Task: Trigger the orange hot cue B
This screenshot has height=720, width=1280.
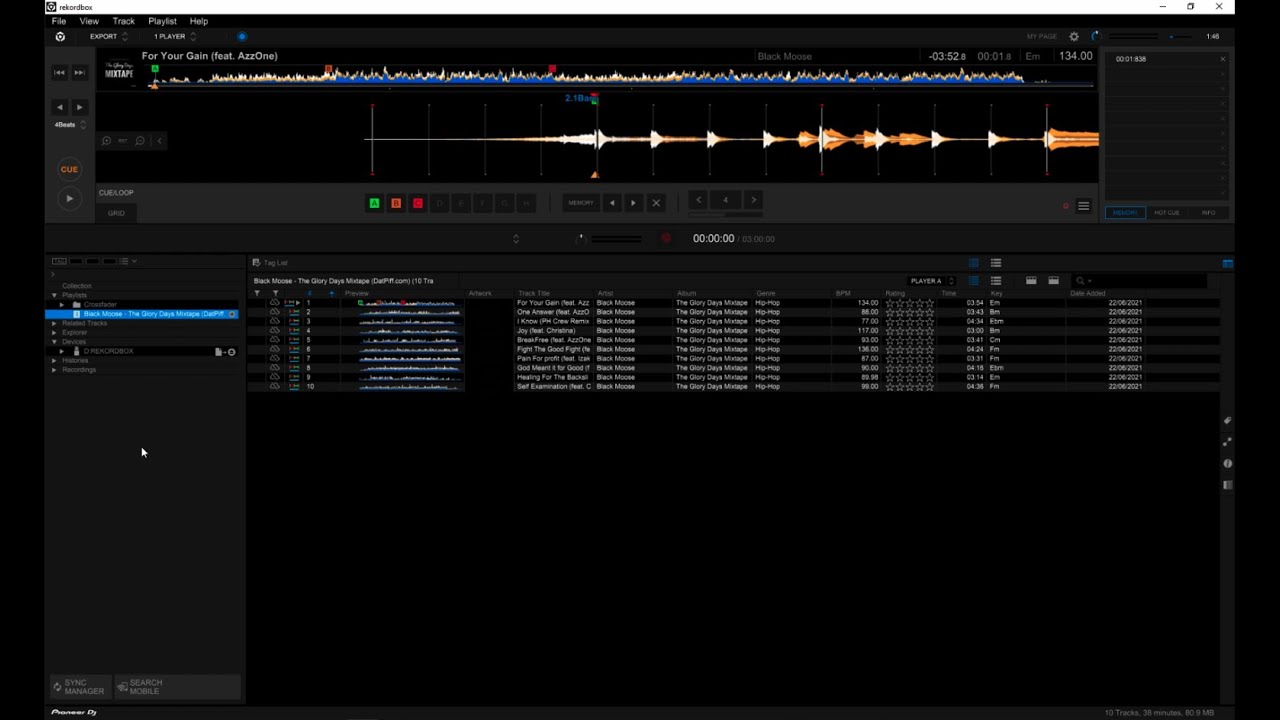Action: [x=396, y=203]
